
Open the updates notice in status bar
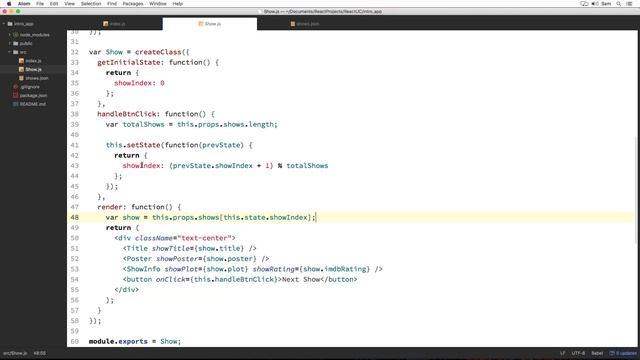point(623,353)
